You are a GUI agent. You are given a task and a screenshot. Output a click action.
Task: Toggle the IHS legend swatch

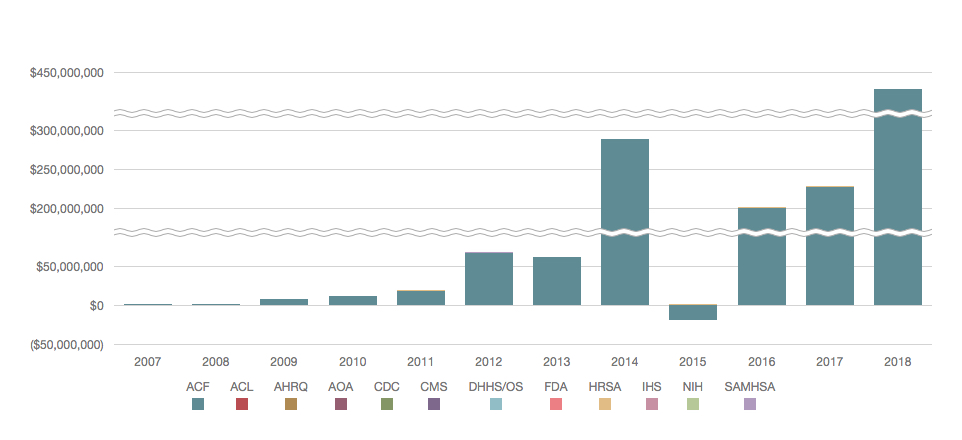tap(652, 404)
